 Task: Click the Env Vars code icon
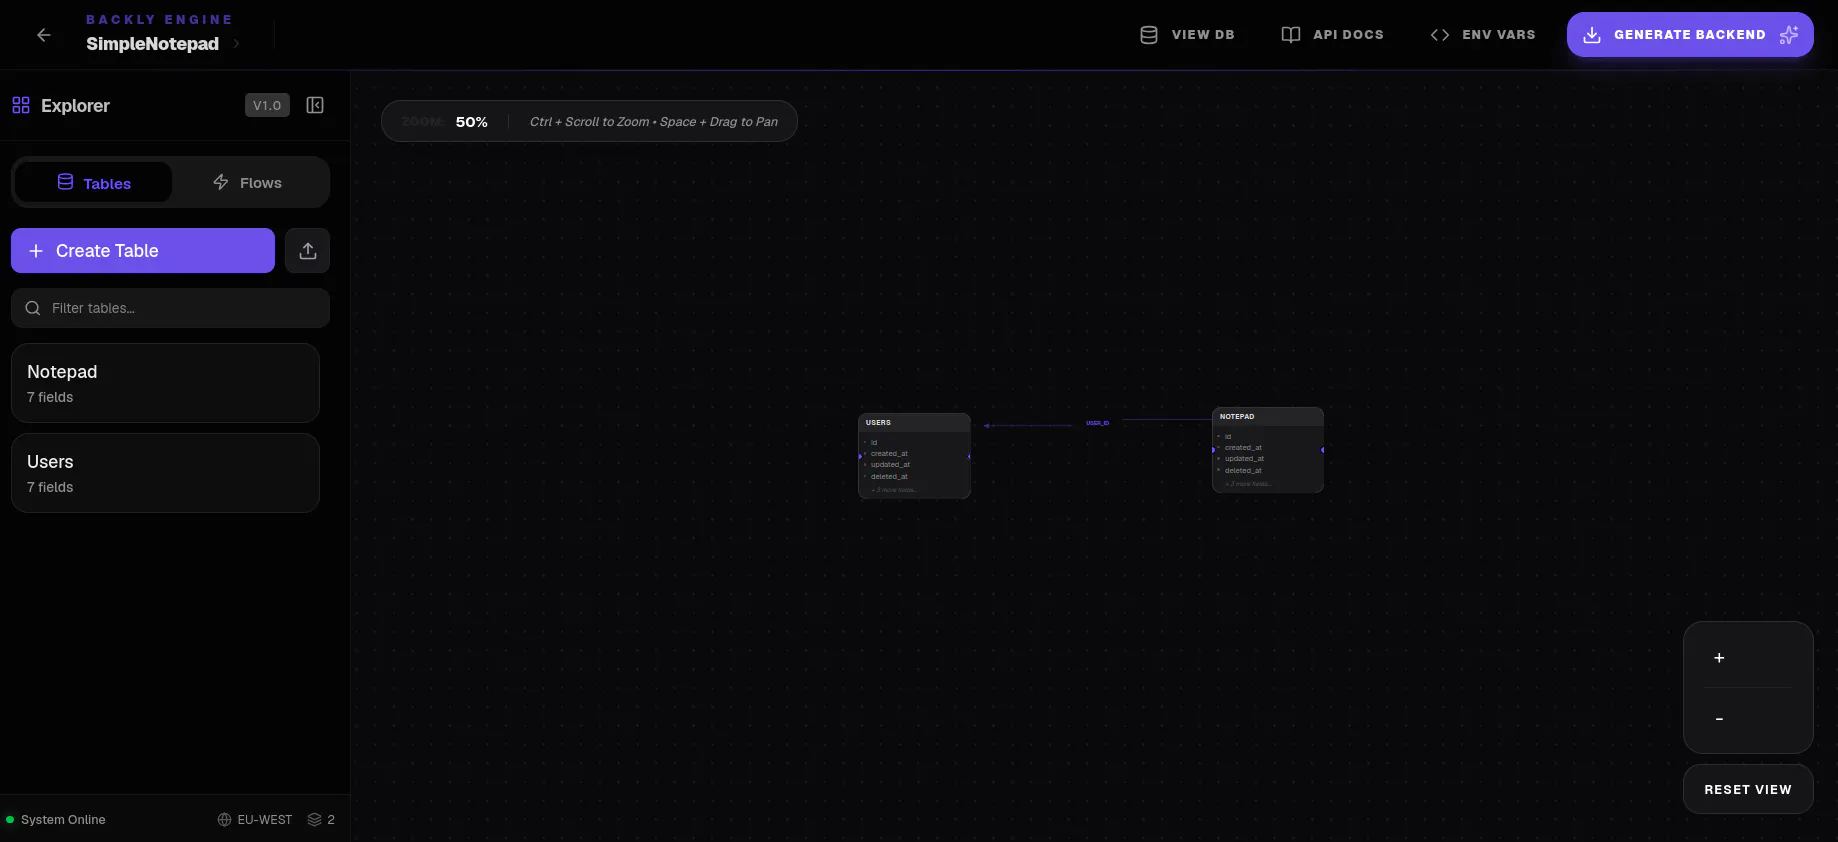[x=1440, y=35]
